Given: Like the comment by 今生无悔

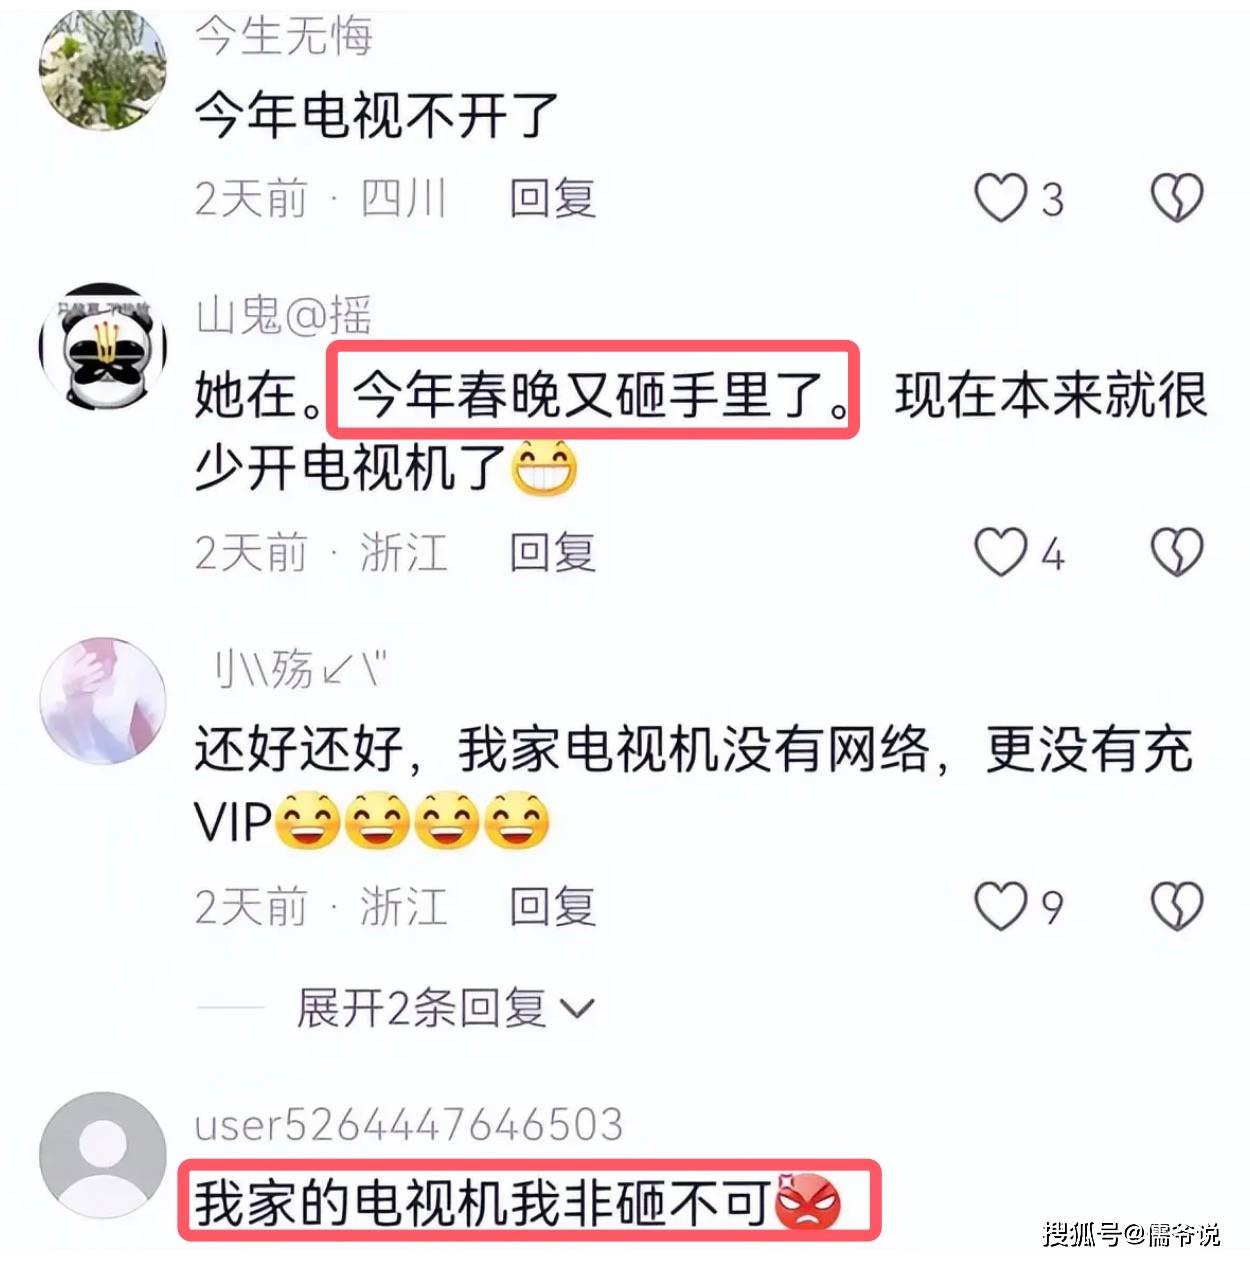Looking at the screenshot, I should pos(1001,198).
